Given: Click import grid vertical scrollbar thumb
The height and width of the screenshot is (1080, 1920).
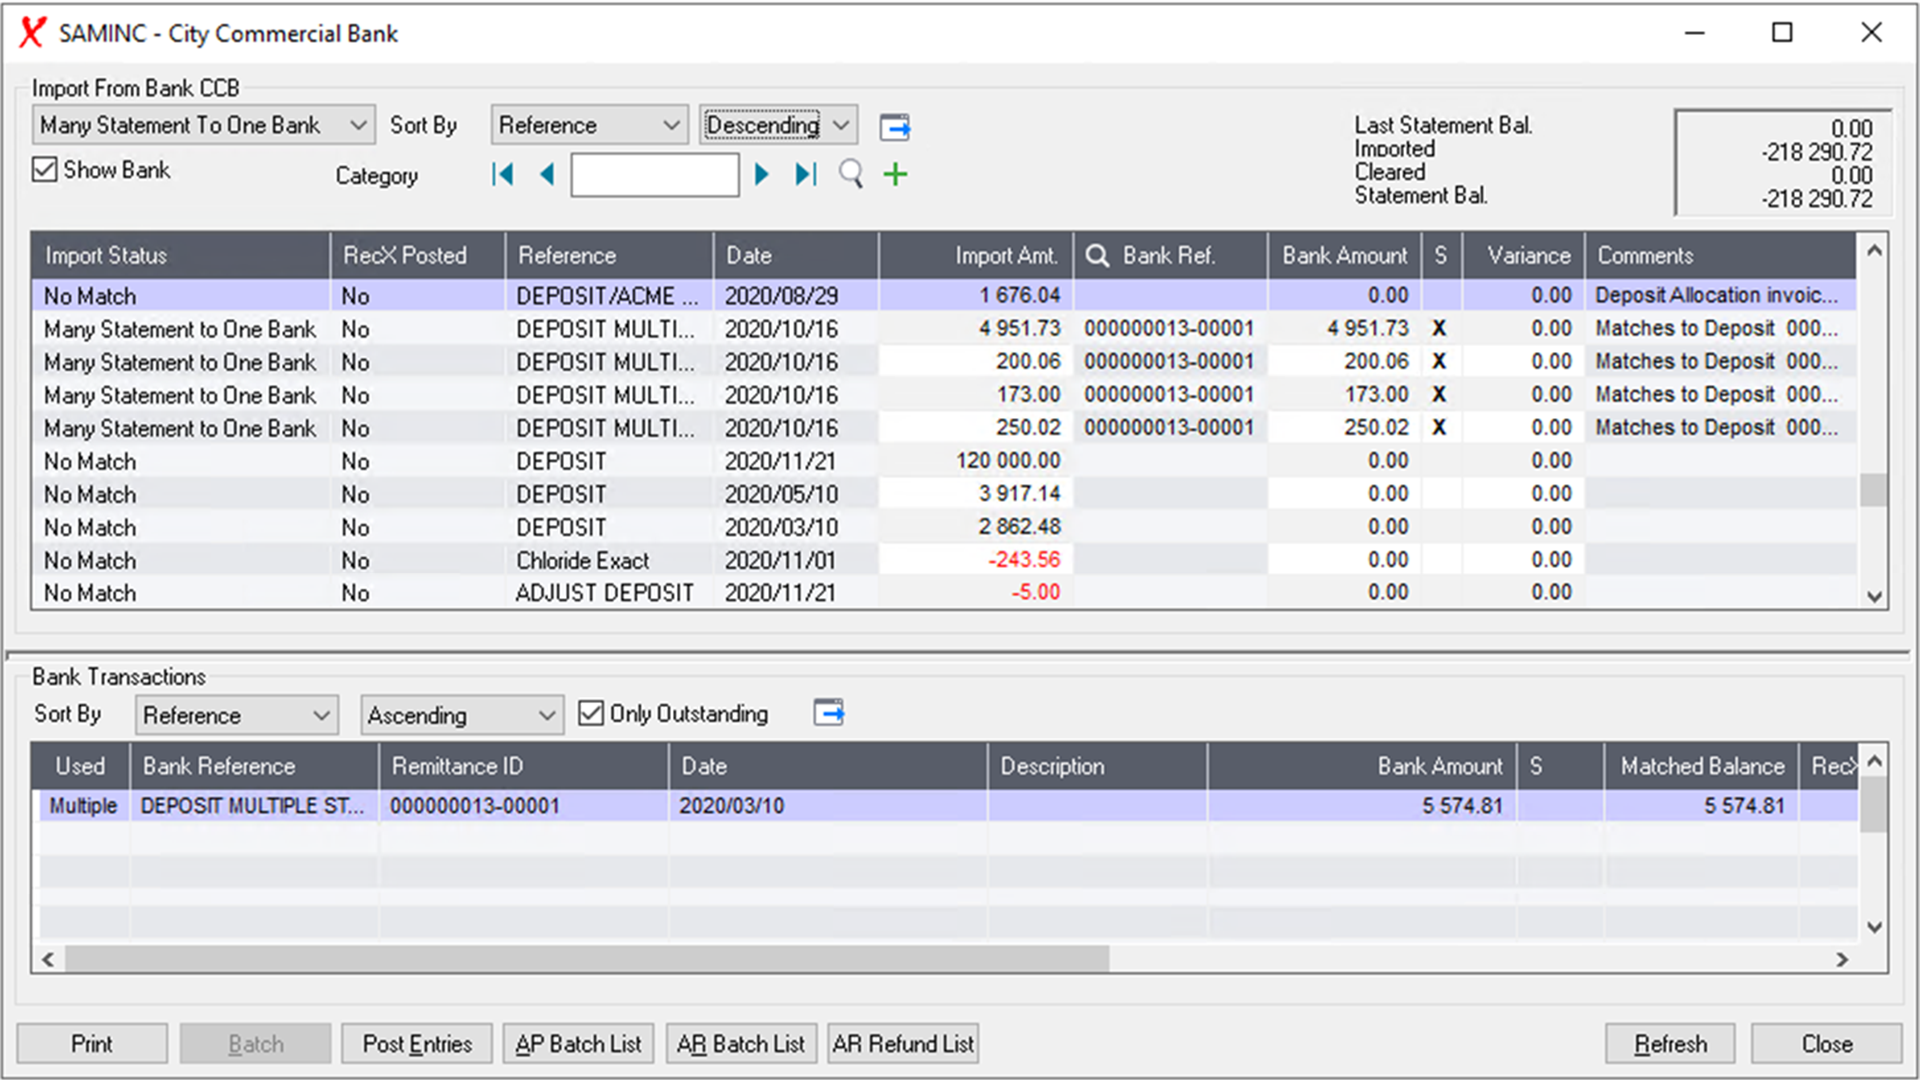Looking at the screenshot, I should click(x=1873, y=490).
